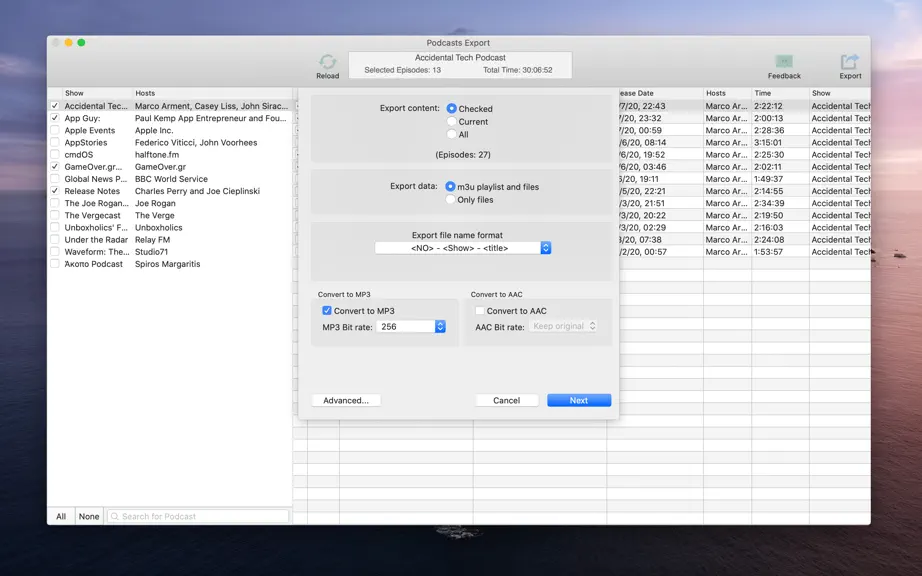The image size is (922, 576).
Task: Open the Feedback icon in the toolbar
Action: 784,62
